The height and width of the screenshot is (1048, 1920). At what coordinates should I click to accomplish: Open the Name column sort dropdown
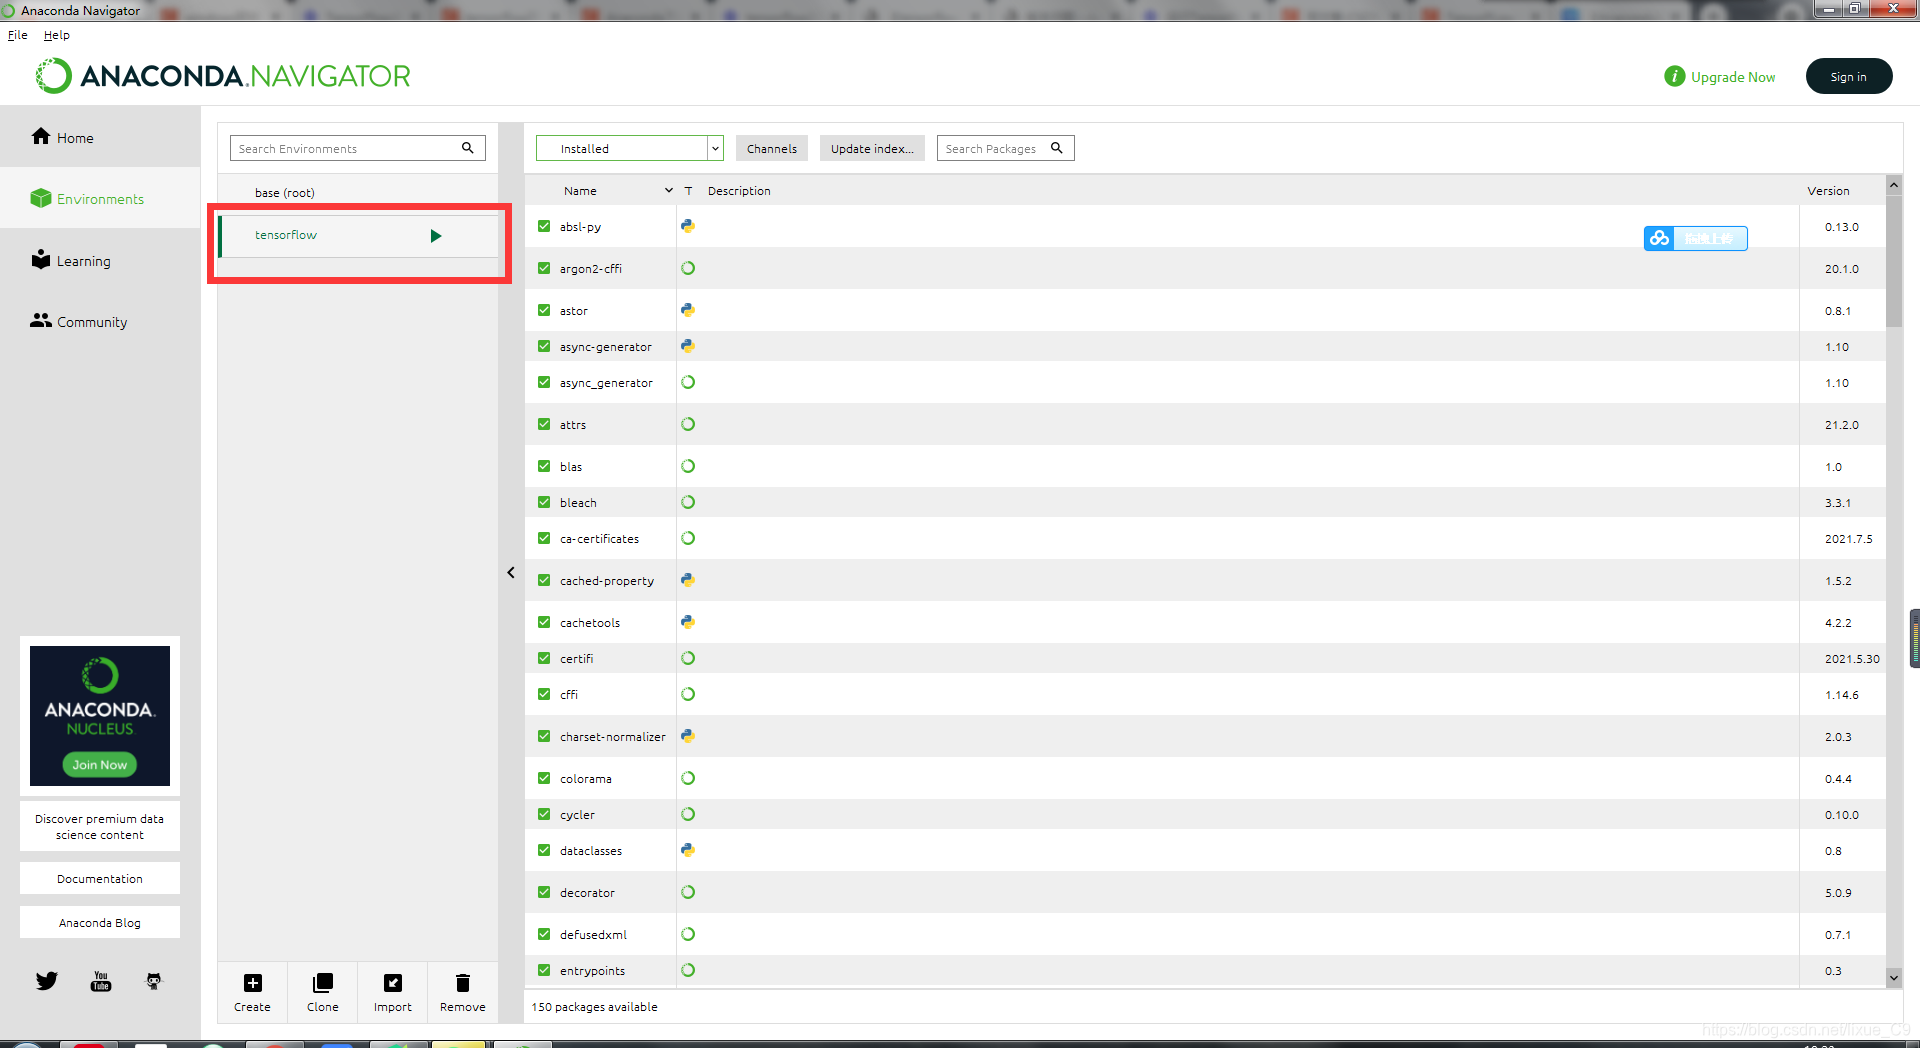pyautogui.click(x=669, y=190)
